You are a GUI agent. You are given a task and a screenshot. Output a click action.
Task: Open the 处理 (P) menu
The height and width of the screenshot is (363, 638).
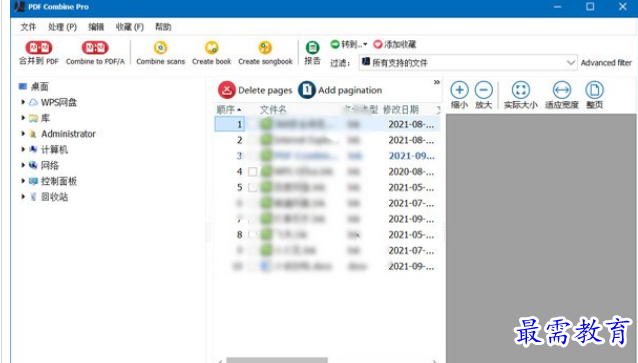click(x=62, y=27)
